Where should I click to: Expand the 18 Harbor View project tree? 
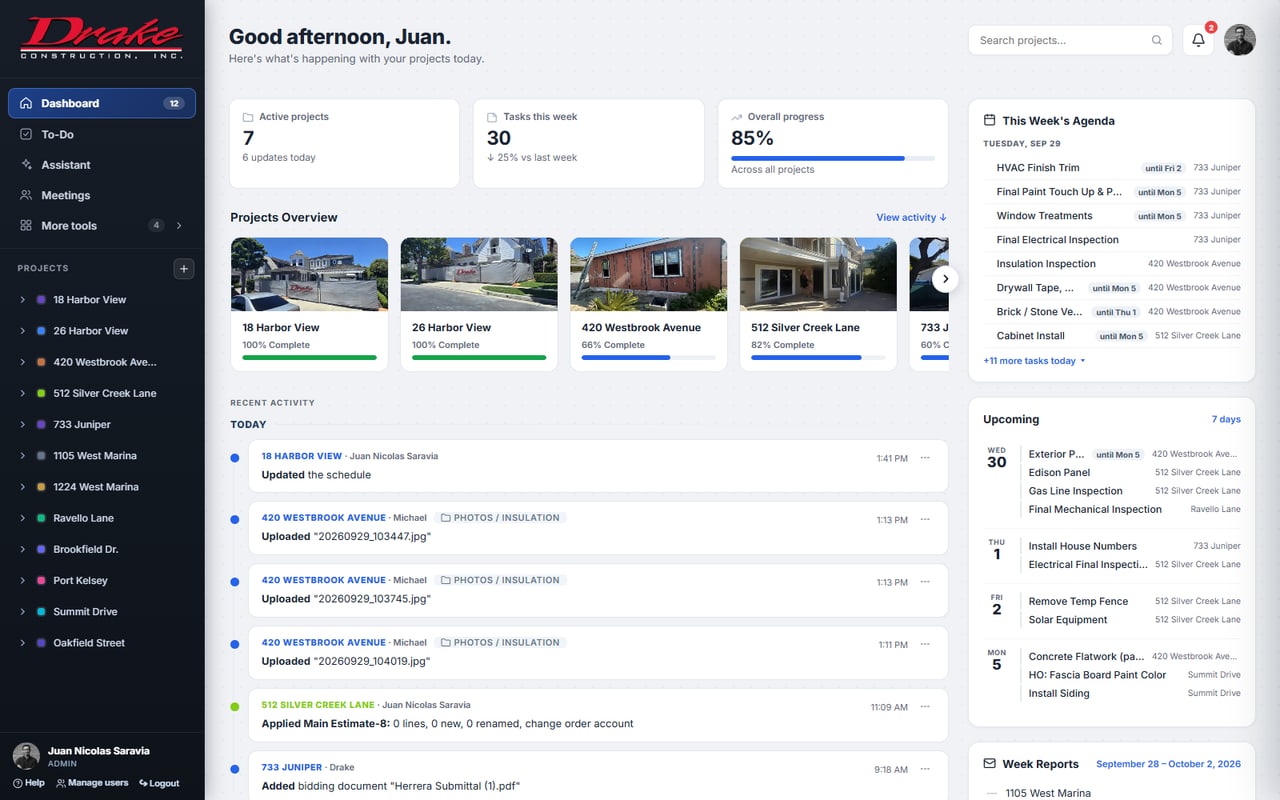(22, 300)
